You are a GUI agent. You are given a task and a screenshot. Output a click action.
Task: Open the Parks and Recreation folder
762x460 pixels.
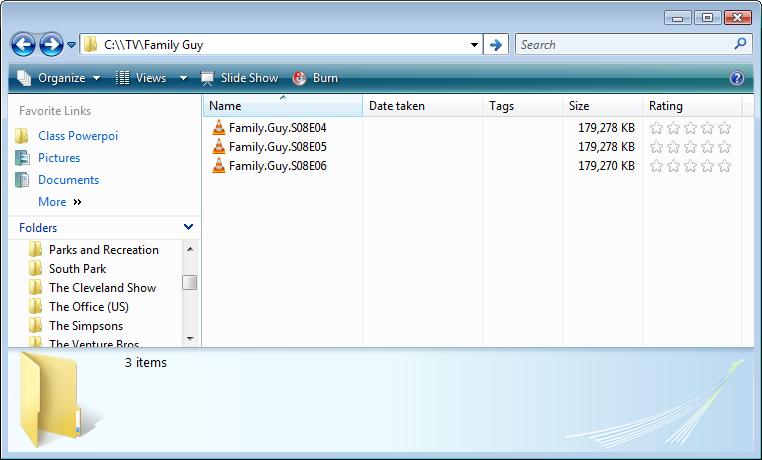(x=104, y=250)
